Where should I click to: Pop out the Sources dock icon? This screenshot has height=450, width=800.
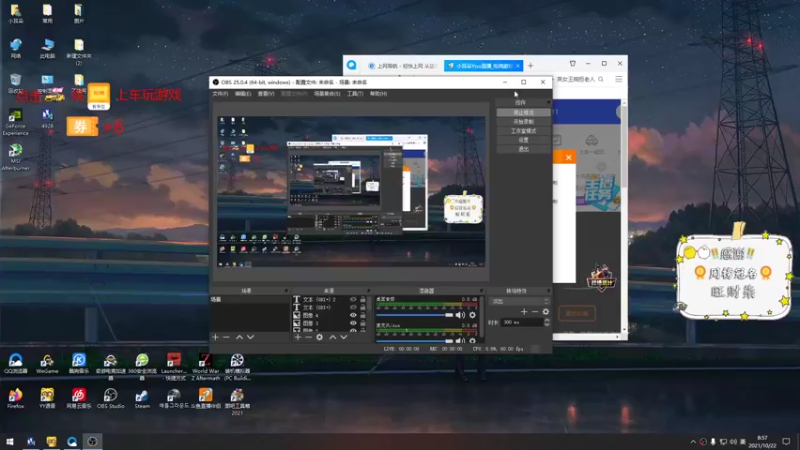[368, 291]
